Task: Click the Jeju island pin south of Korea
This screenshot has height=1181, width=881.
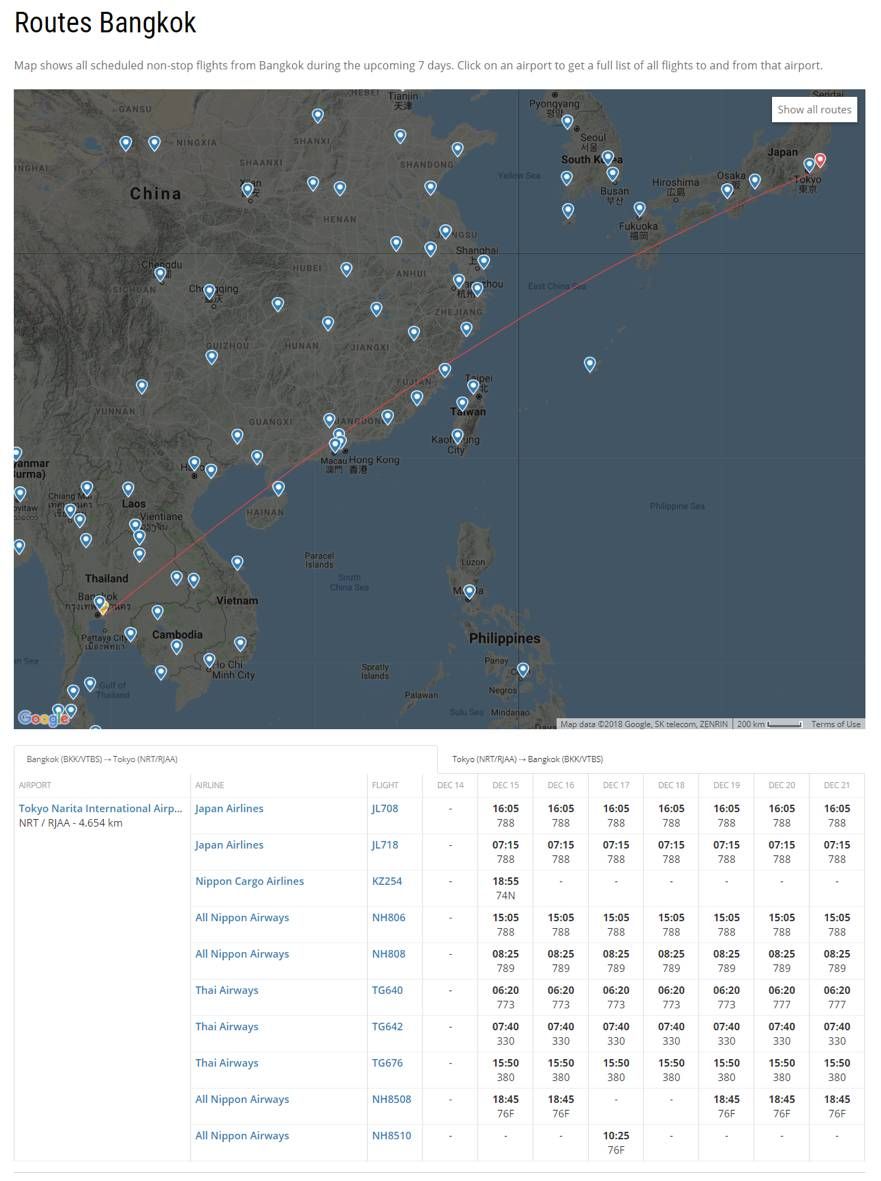Action: point(568,210)
